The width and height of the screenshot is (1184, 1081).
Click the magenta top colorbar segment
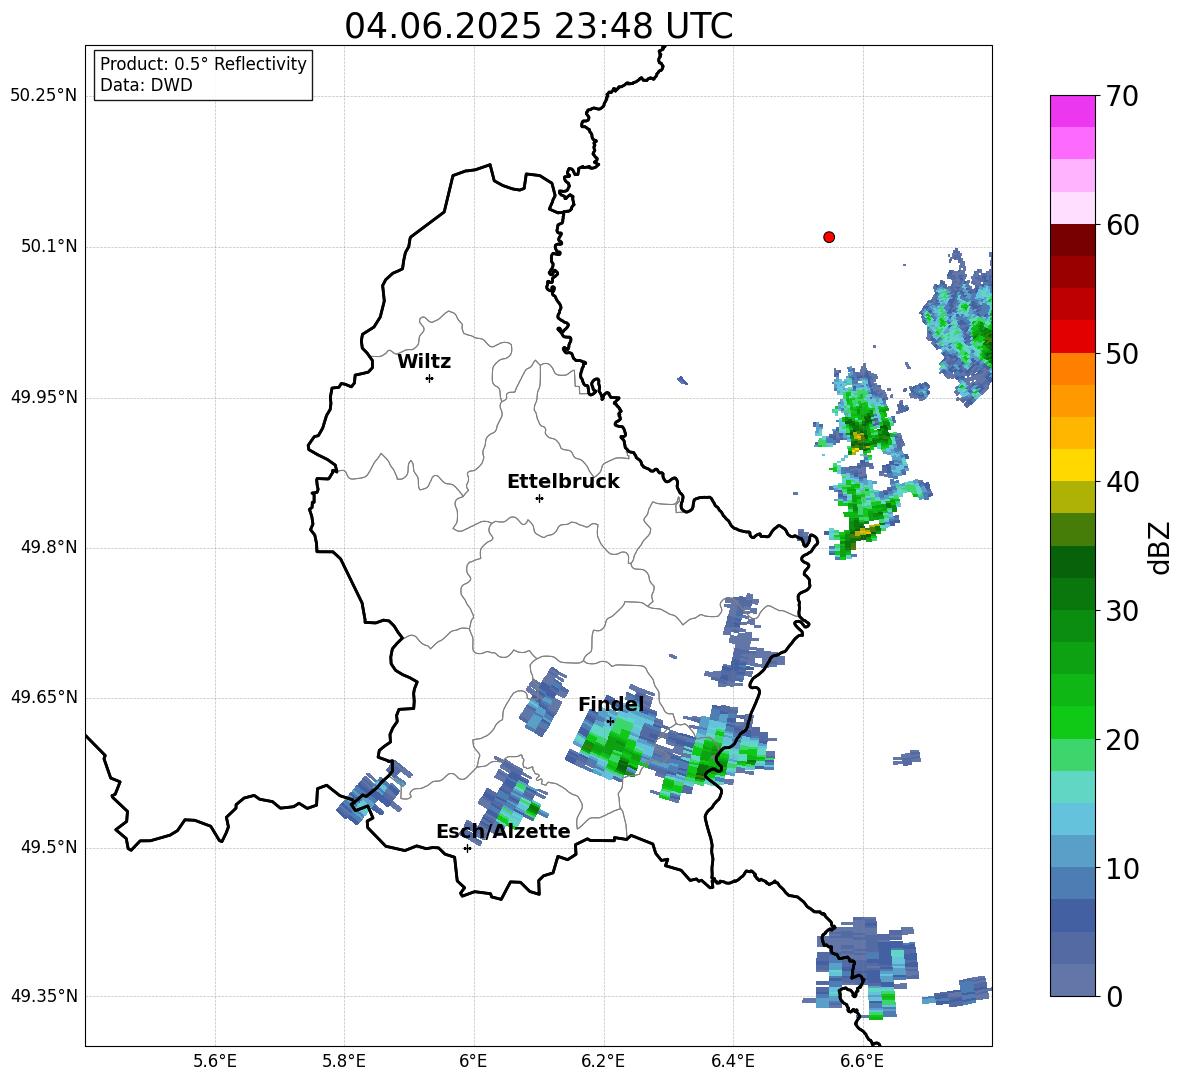pos(1072,112)
